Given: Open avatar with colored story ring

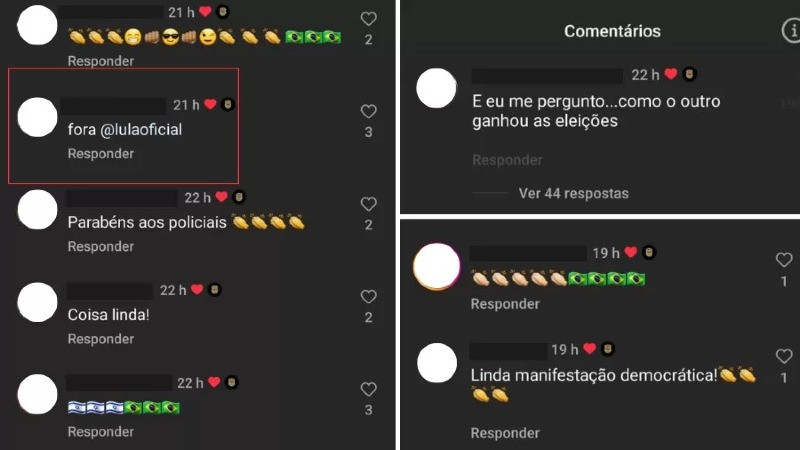Looking at the screenshot, I should point(437,267).
